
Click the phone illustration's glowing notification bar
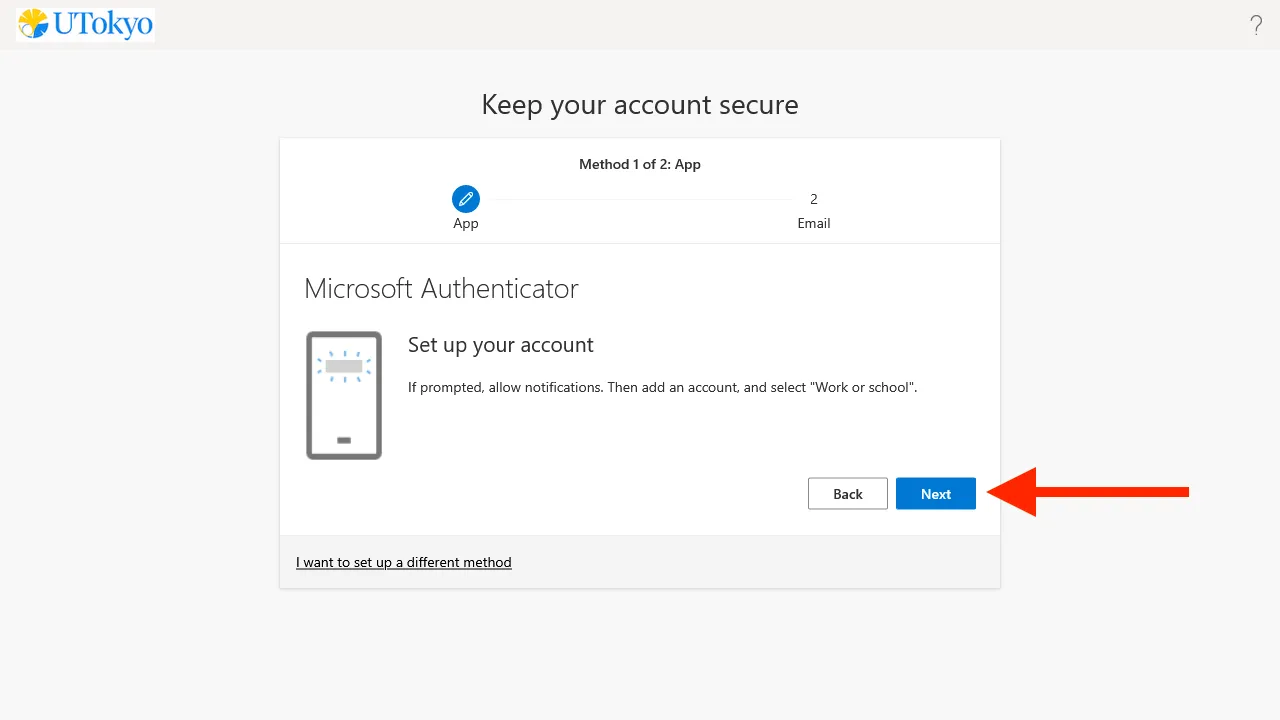tap(344, 366)
